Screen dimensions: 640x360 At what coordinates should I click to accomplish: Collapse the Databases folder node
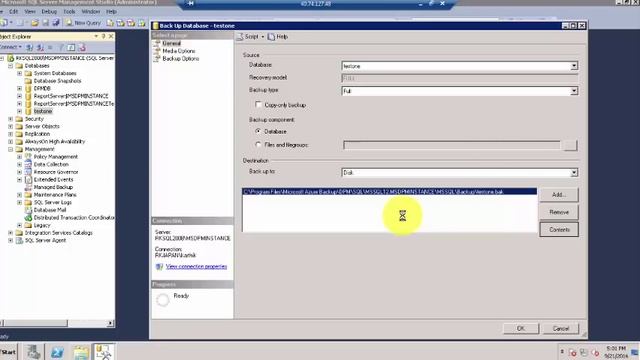tap(11, 66)
